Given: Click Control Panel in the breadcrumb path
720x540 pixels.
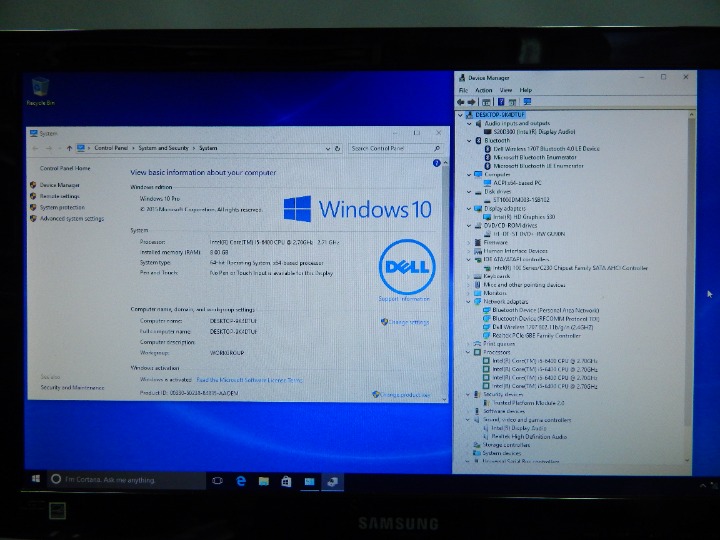Looking at the screenshot, I should 111,148.
